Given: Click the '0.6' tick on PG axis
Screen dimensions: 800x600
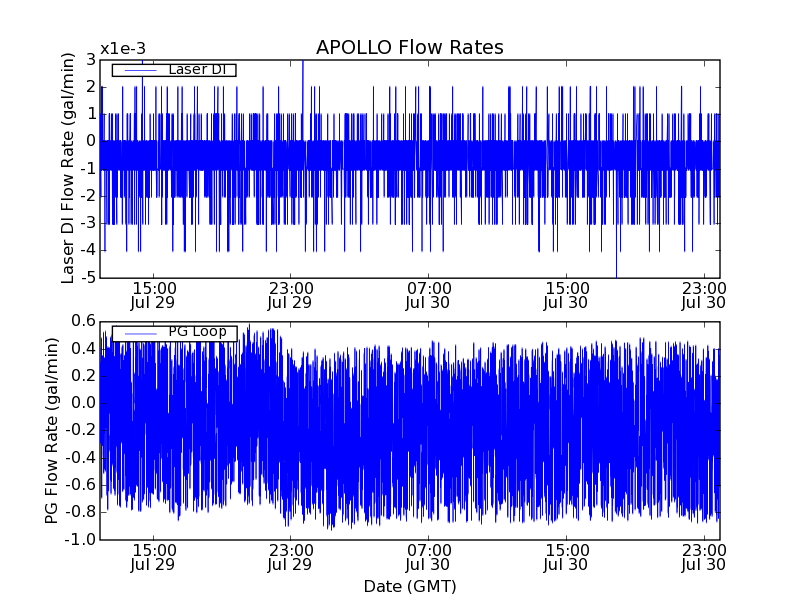Looking at the screenshot, I should 84,321.
